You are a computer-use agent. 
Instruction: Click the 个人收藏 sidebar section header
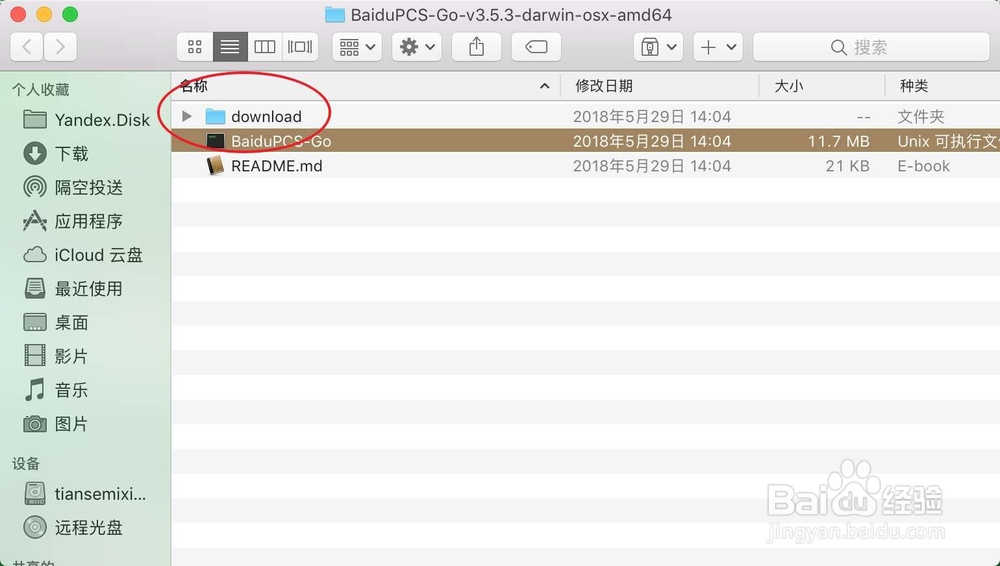(41, 90)
